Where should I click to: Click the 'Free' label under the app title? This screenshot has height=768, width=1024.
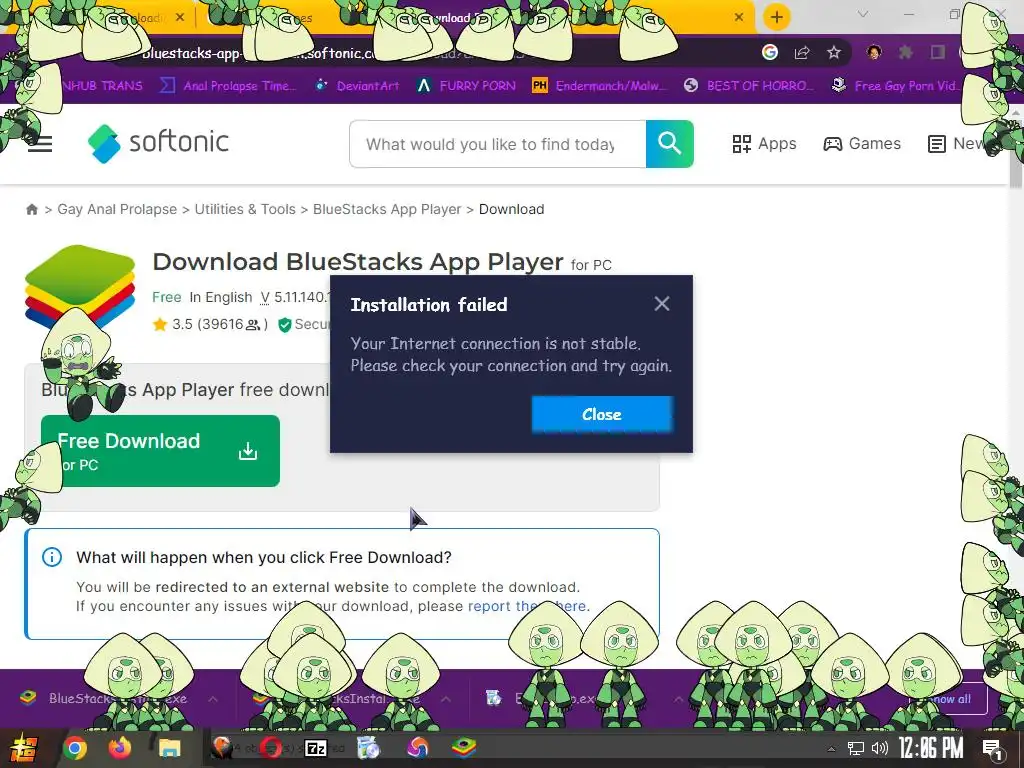click(x=167, y=297)
